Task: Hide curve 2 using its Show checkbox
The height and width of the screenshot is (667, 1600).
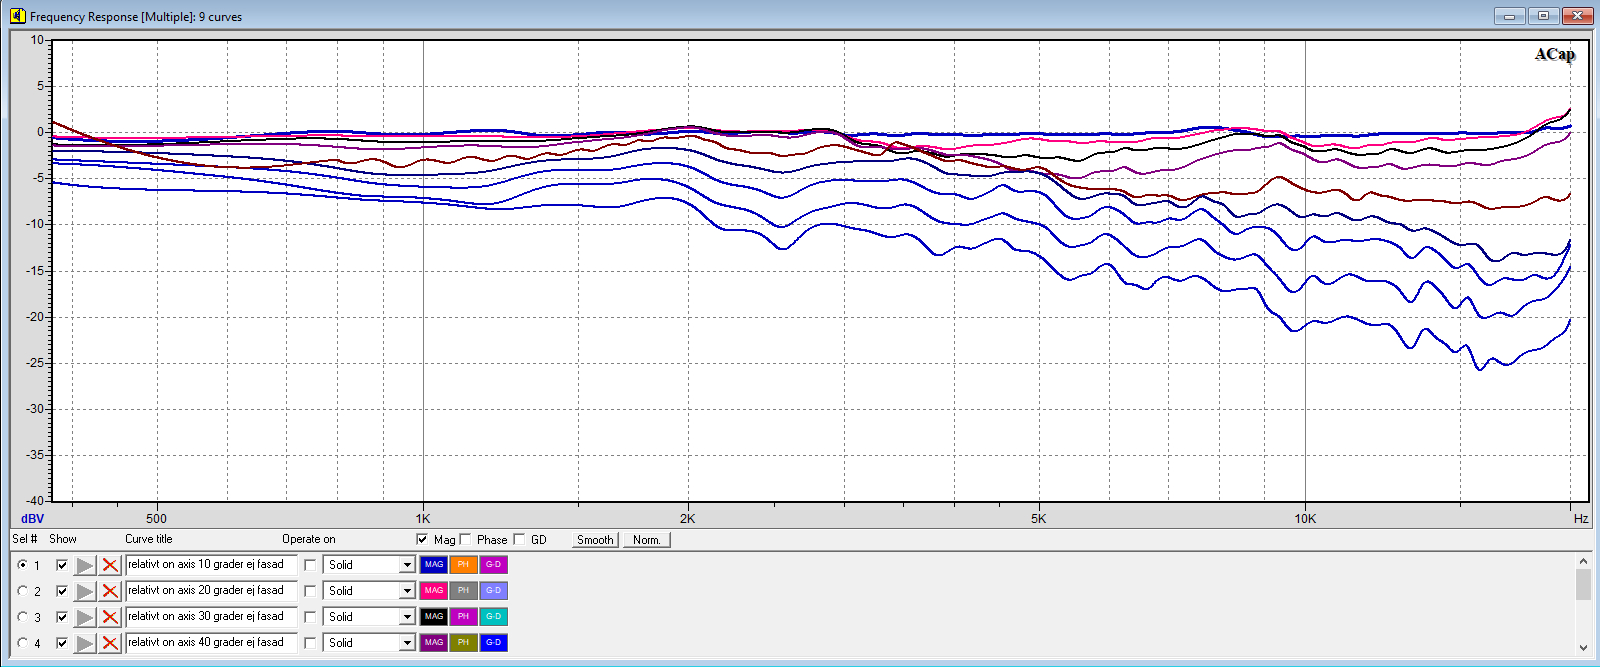Action: (x=62, y=591)
